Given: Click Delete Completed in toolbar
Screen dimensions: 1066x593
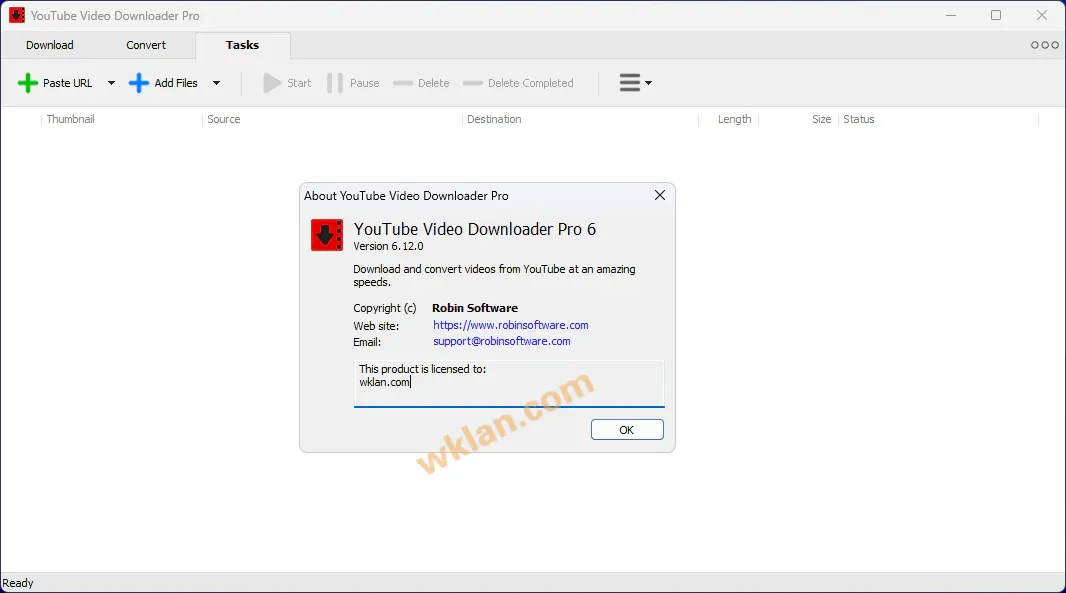Looking at the screenshot, I should coord(518,83).
